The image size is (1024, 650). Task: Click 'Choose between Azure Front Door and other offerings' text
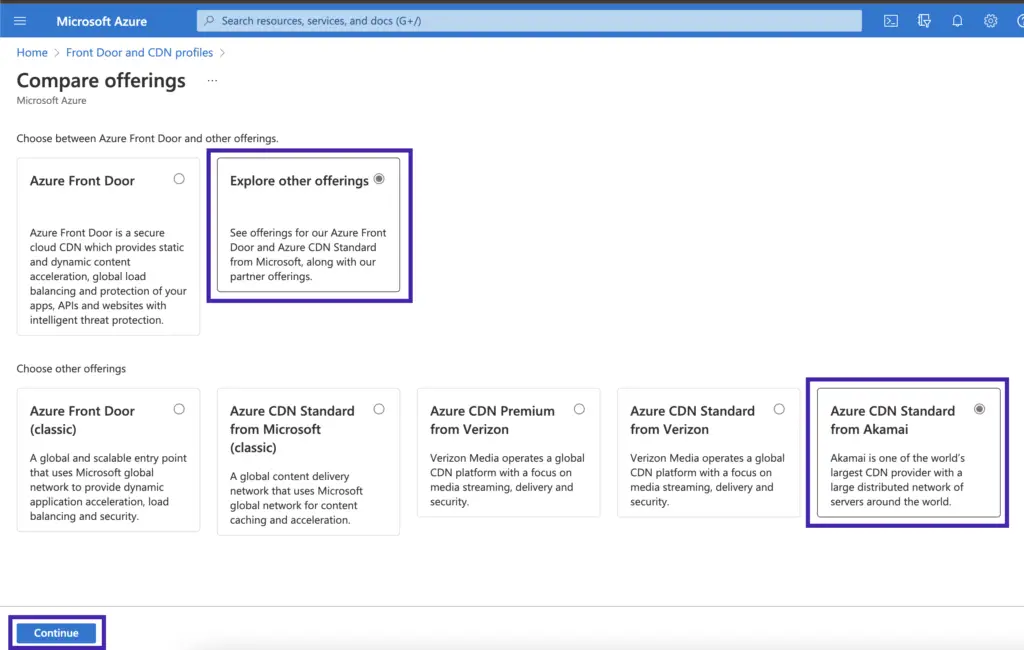click(x=148, y=138)
